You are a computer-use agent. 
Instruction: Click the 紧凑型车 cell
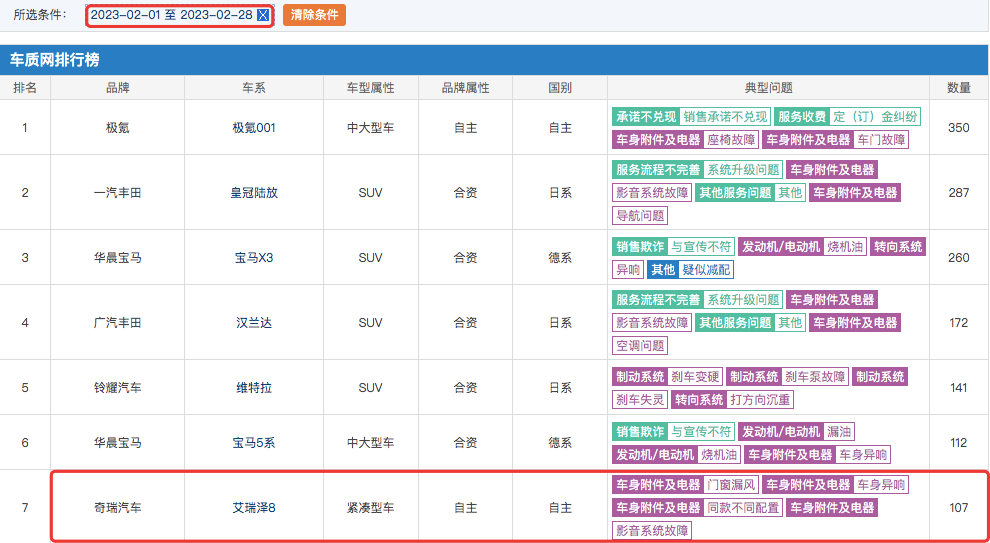(371, 507)
